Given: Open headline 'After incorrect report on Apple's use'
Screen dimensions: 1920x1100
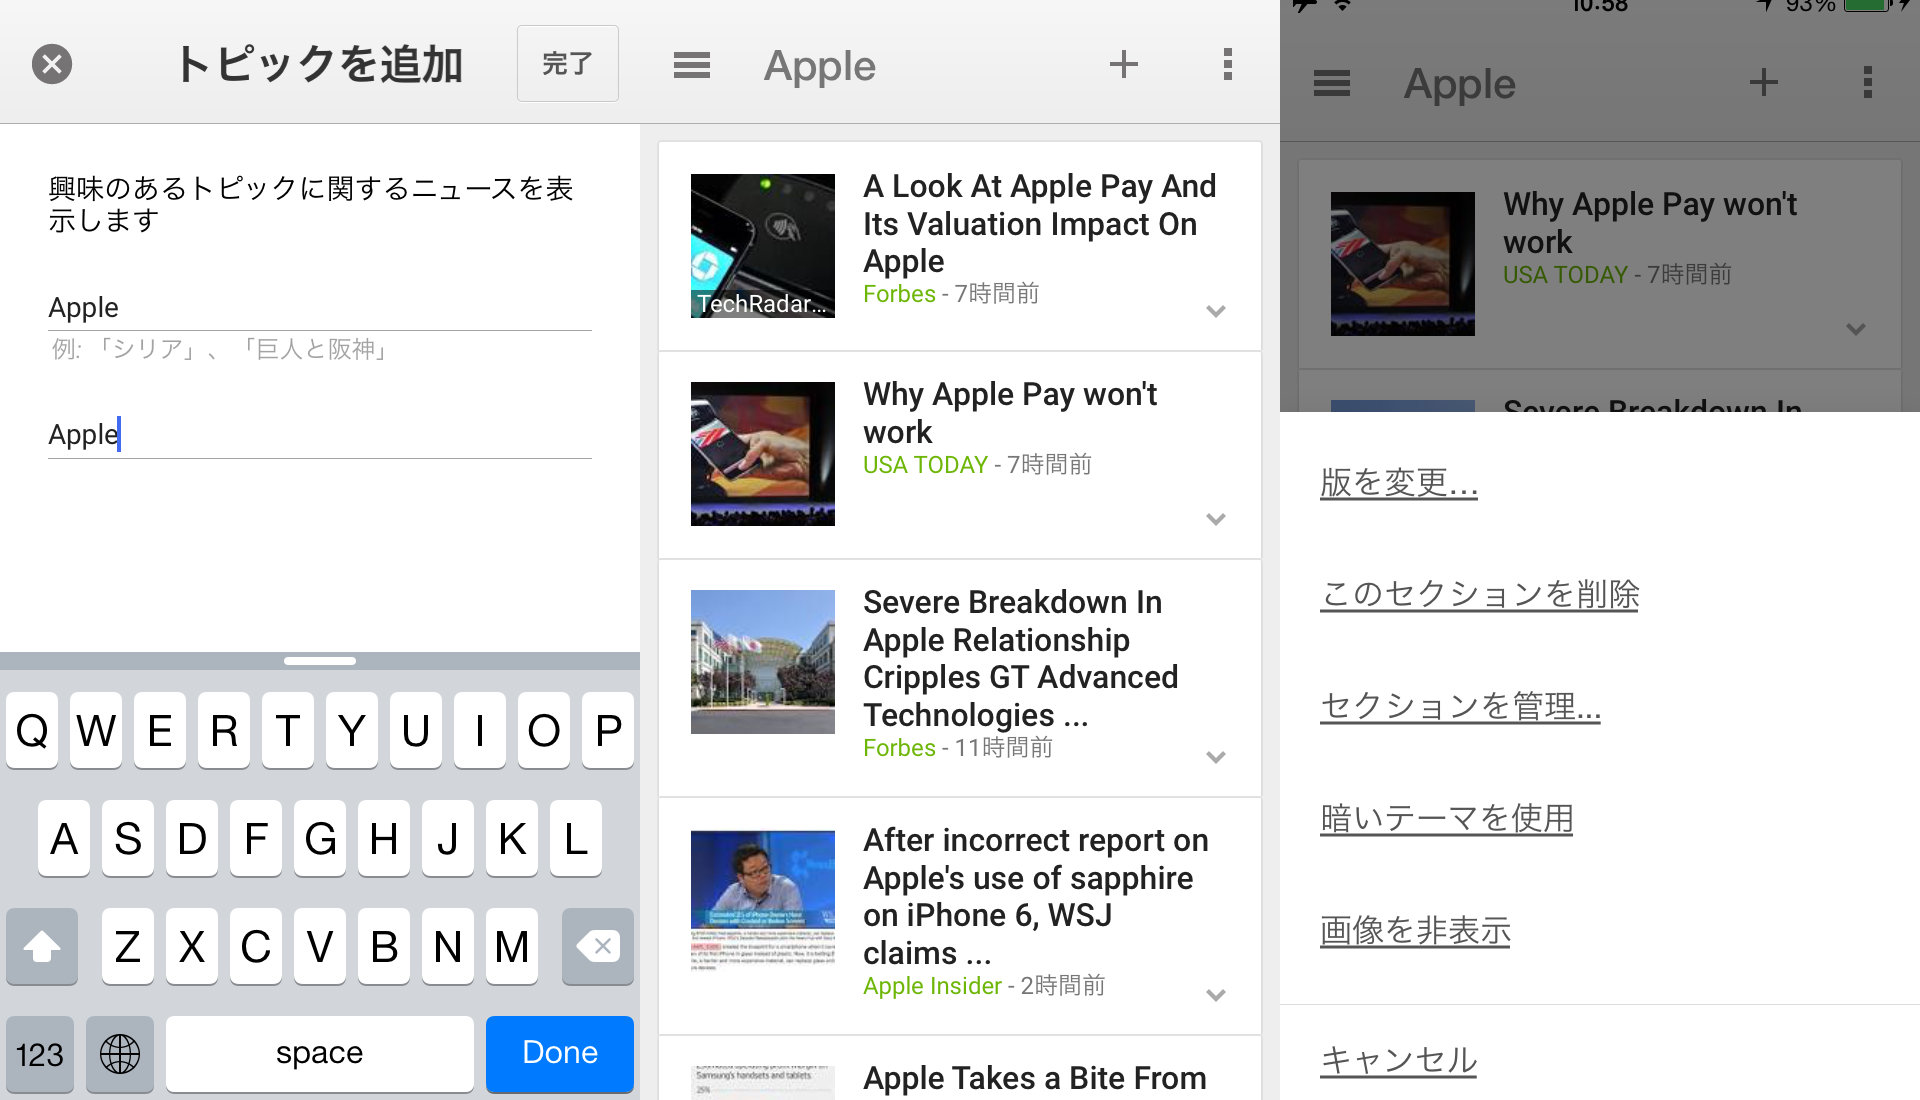Looking at the screenshot, I should coord(1036,896).
